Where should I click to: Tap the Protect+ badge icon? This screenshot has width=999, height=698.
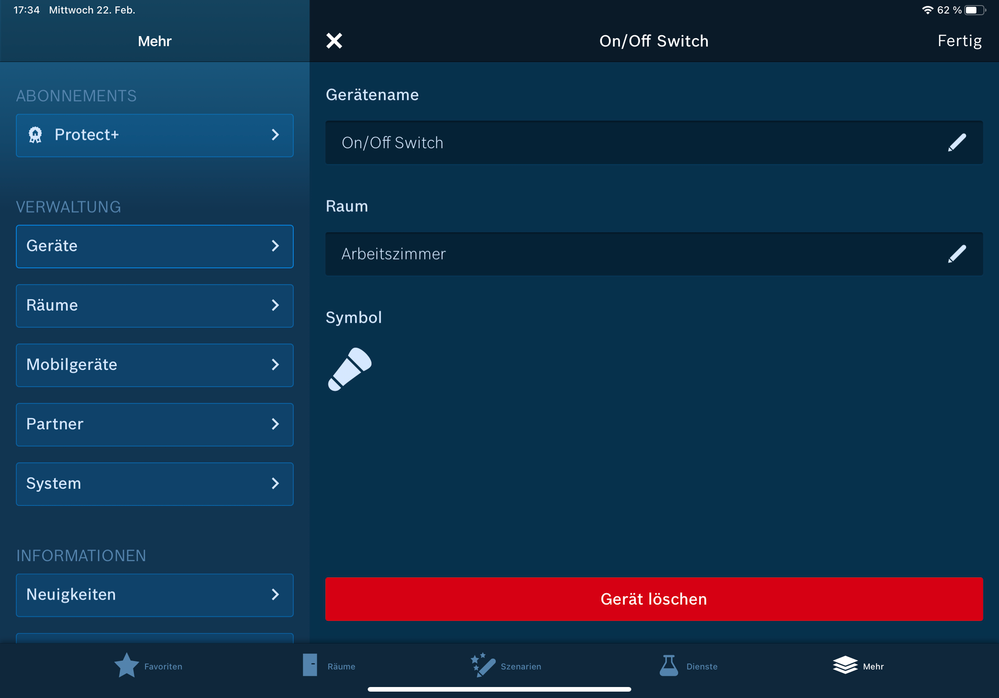[x=35, y=135]
